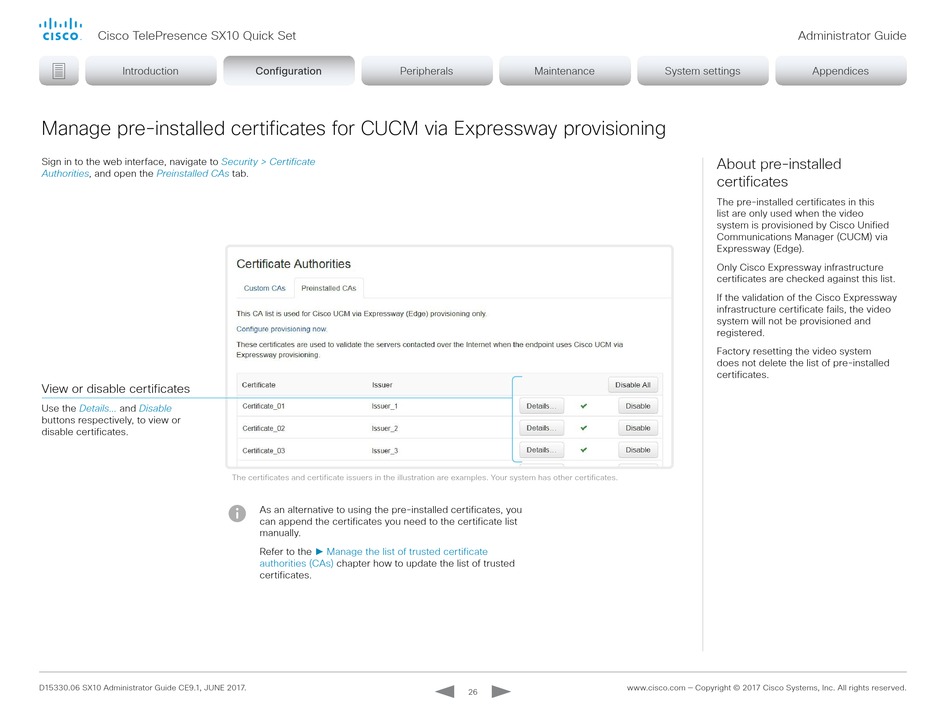
Task: Click green checkmark for Certificate_02
Action: 583,428
